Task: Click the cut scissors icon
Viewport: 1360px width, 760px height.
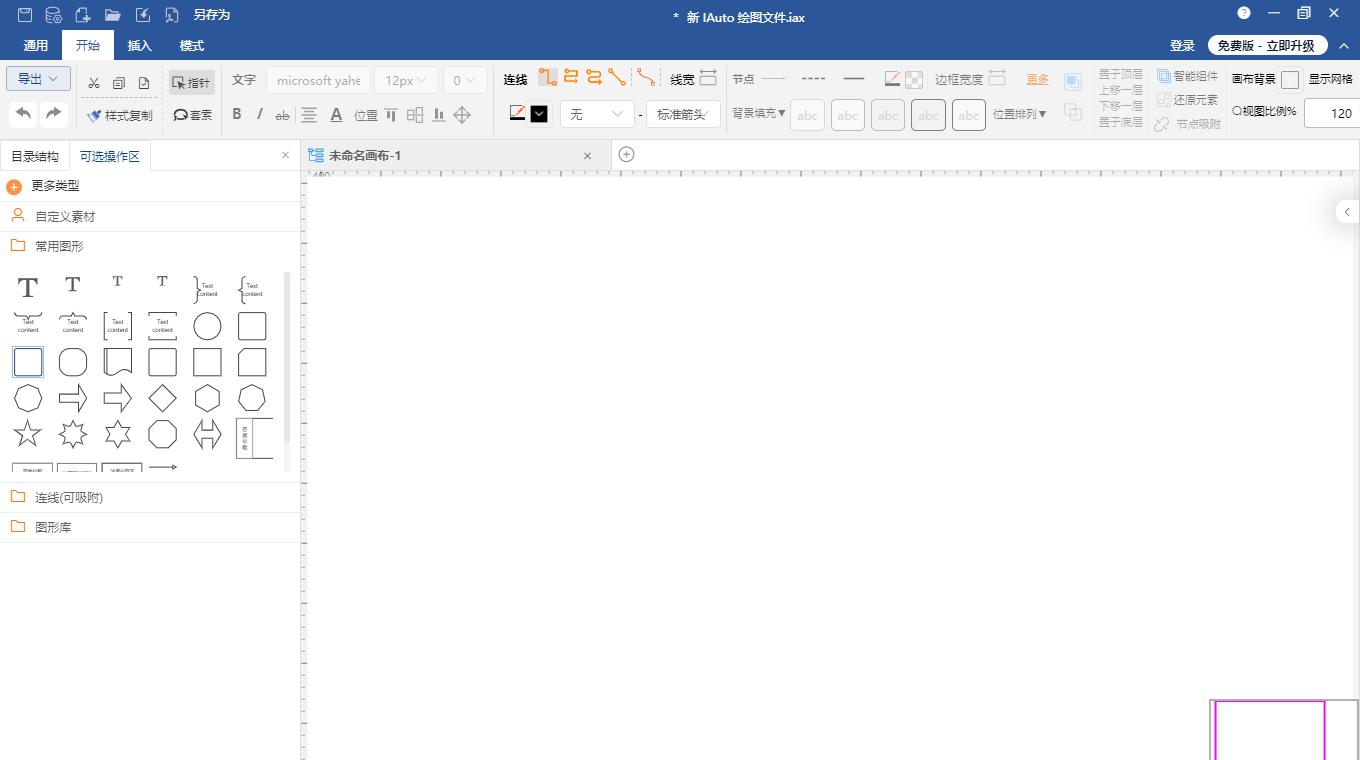Action: [x=94, y=83]
